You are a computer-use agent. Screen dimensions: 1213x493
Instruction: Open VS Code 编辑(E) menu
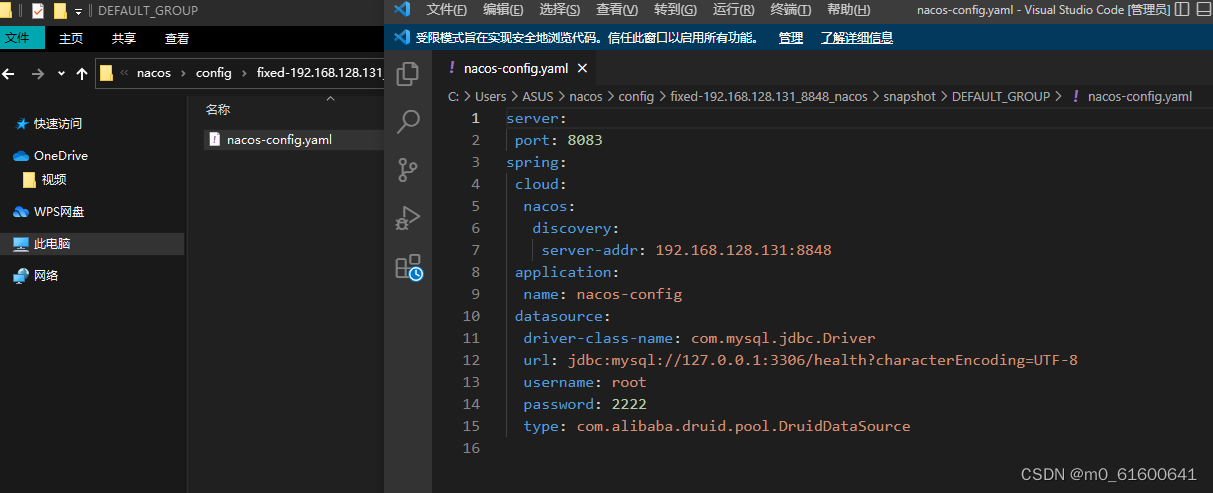click(x=503, y=10)
